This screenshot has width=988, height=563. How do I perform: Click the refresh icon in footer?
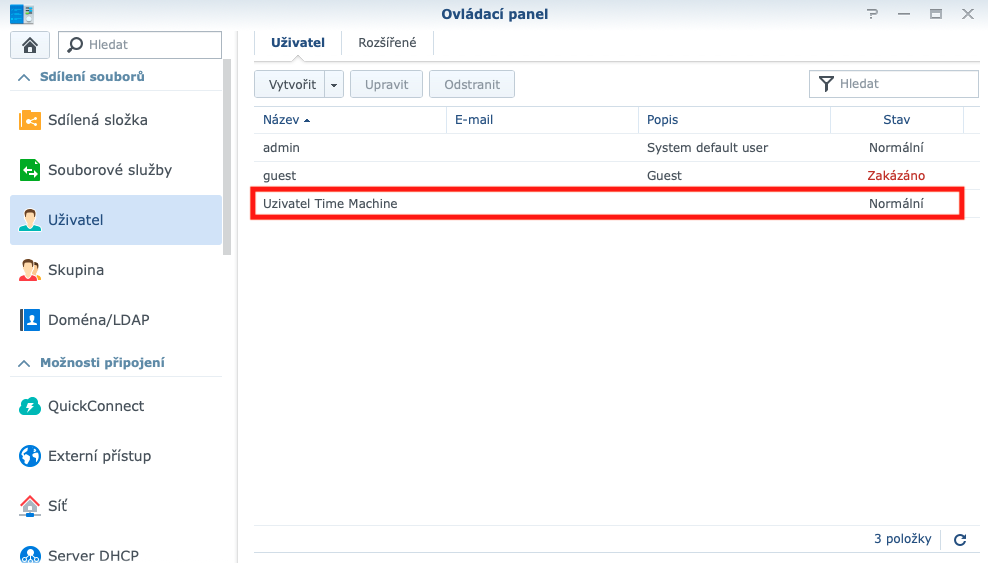pyautogui.click(x=960, y=540)
